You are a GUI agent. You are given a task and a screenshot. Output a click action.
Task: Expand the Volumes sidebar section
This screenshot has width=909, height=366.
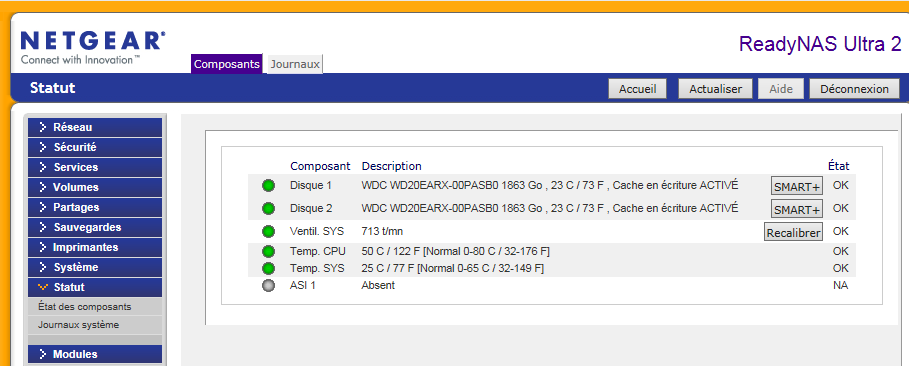point(95,187)
